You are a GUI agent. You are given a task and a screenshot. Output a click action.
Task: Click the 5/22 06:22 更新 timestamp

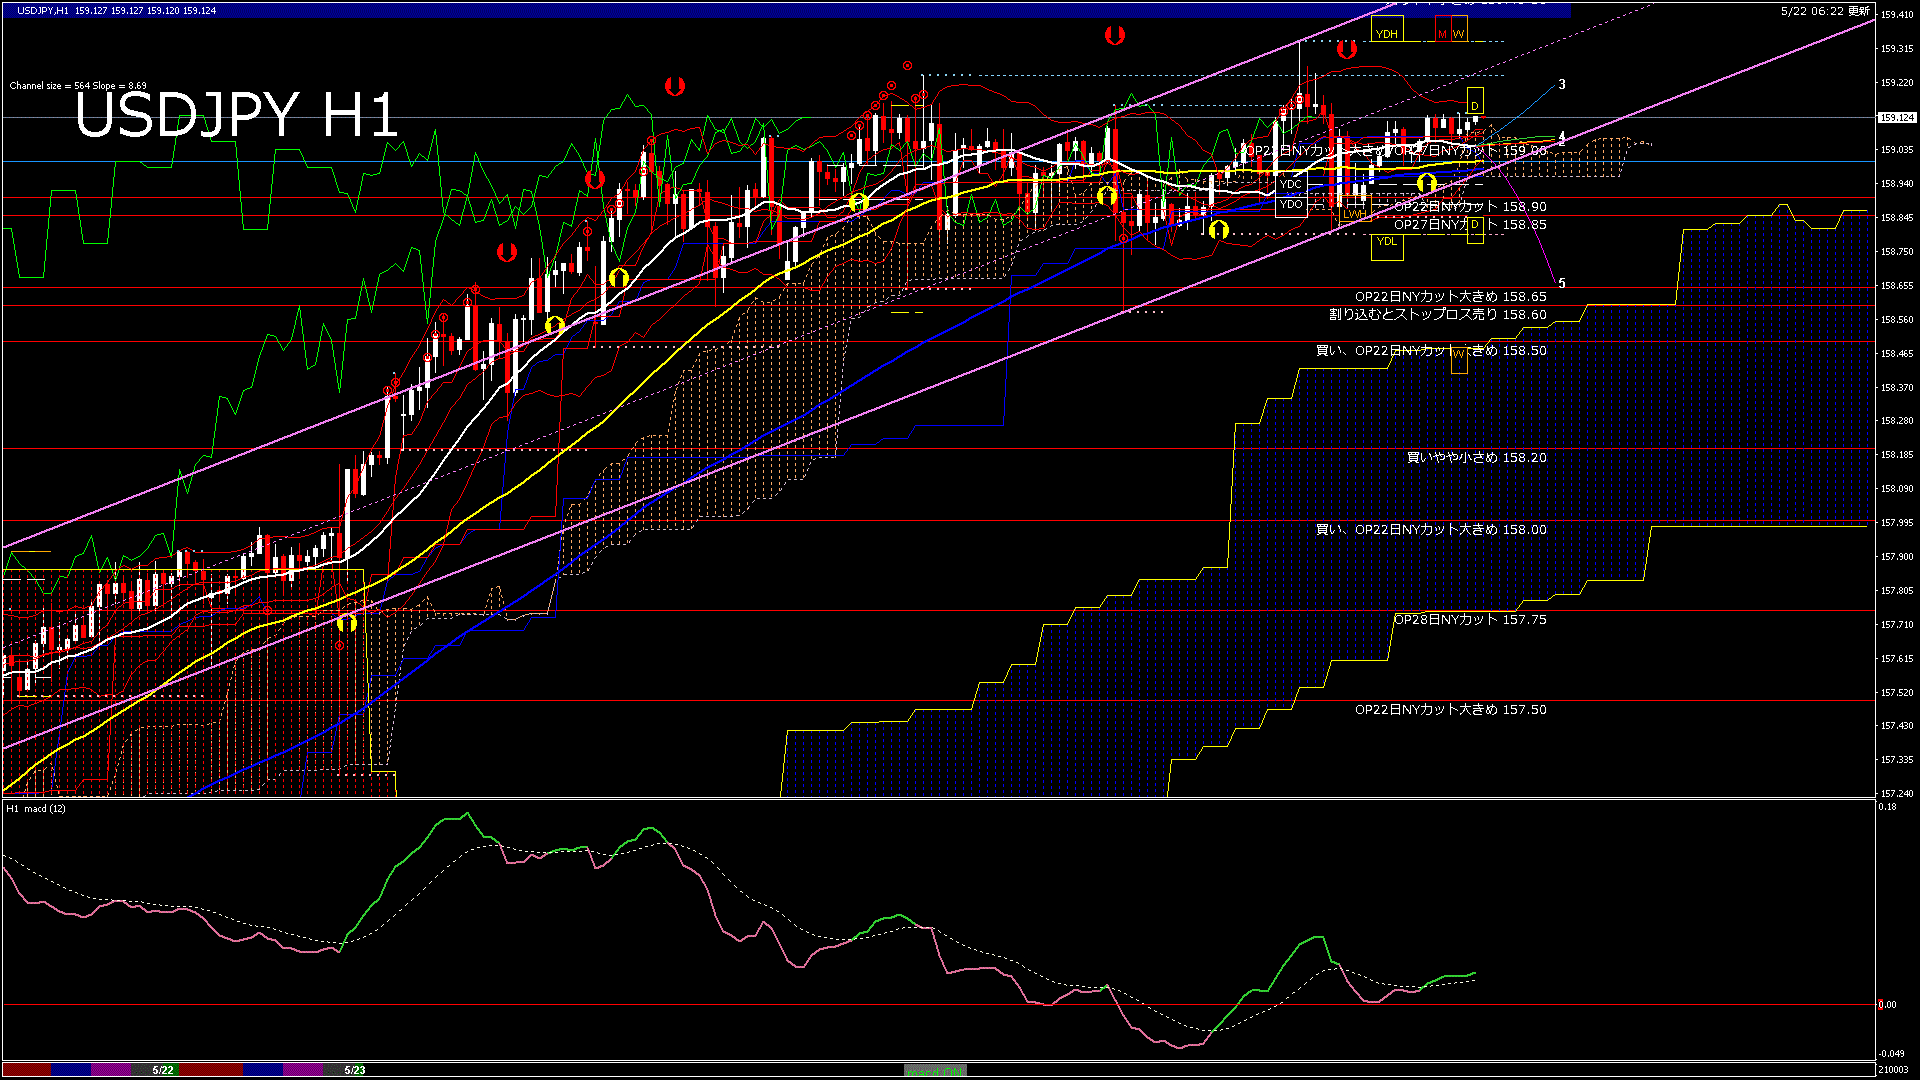[1825, 11]
